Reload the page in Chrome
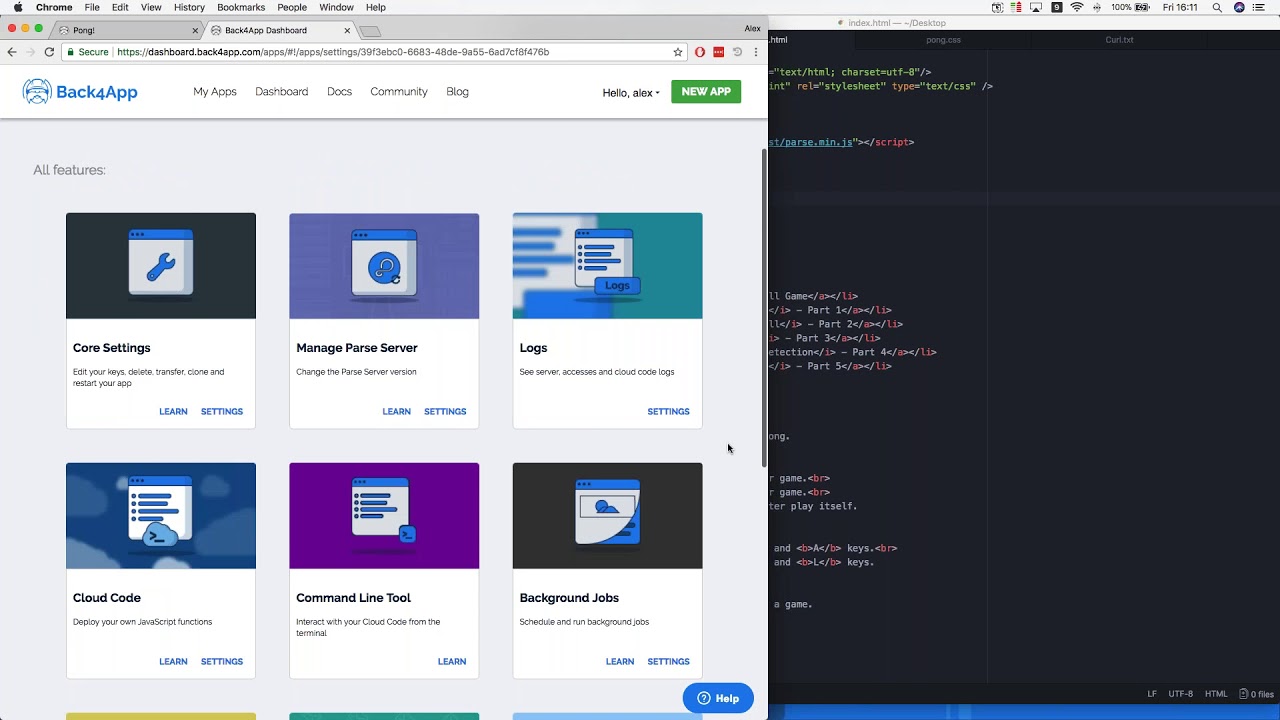The width and height of the screenshot is (1280, 720). (49, 52)
